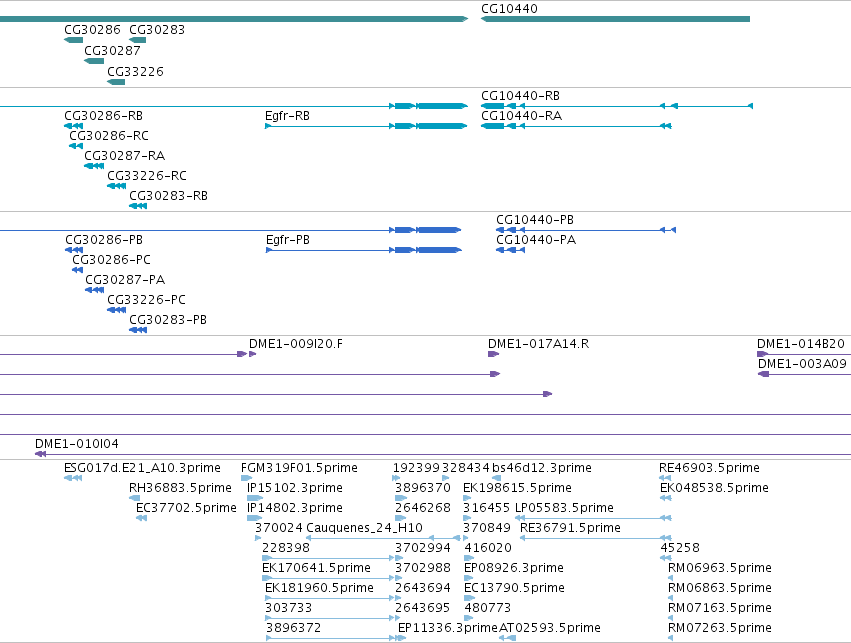Select the CG30286-PB protein label
851x643 pixels.
point(104,240)
